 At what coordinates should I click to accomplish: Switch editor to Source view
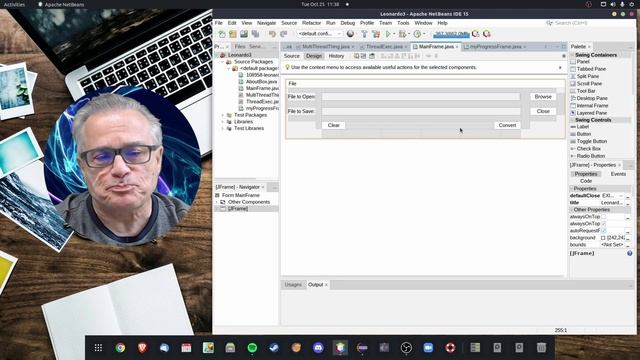[x=291, y=56]
